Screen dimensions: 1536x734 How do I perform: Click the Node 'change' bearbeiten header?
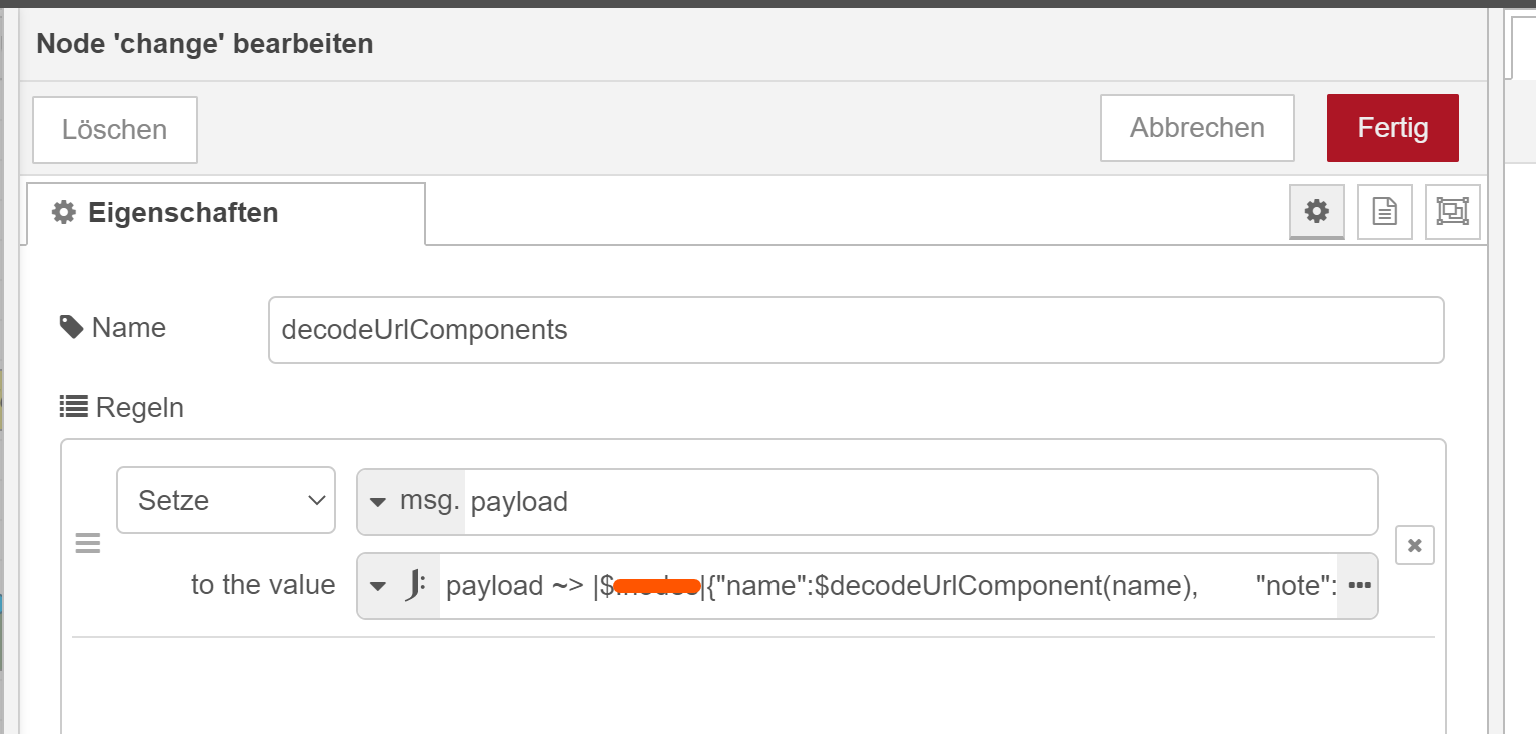tap(205, 44)
